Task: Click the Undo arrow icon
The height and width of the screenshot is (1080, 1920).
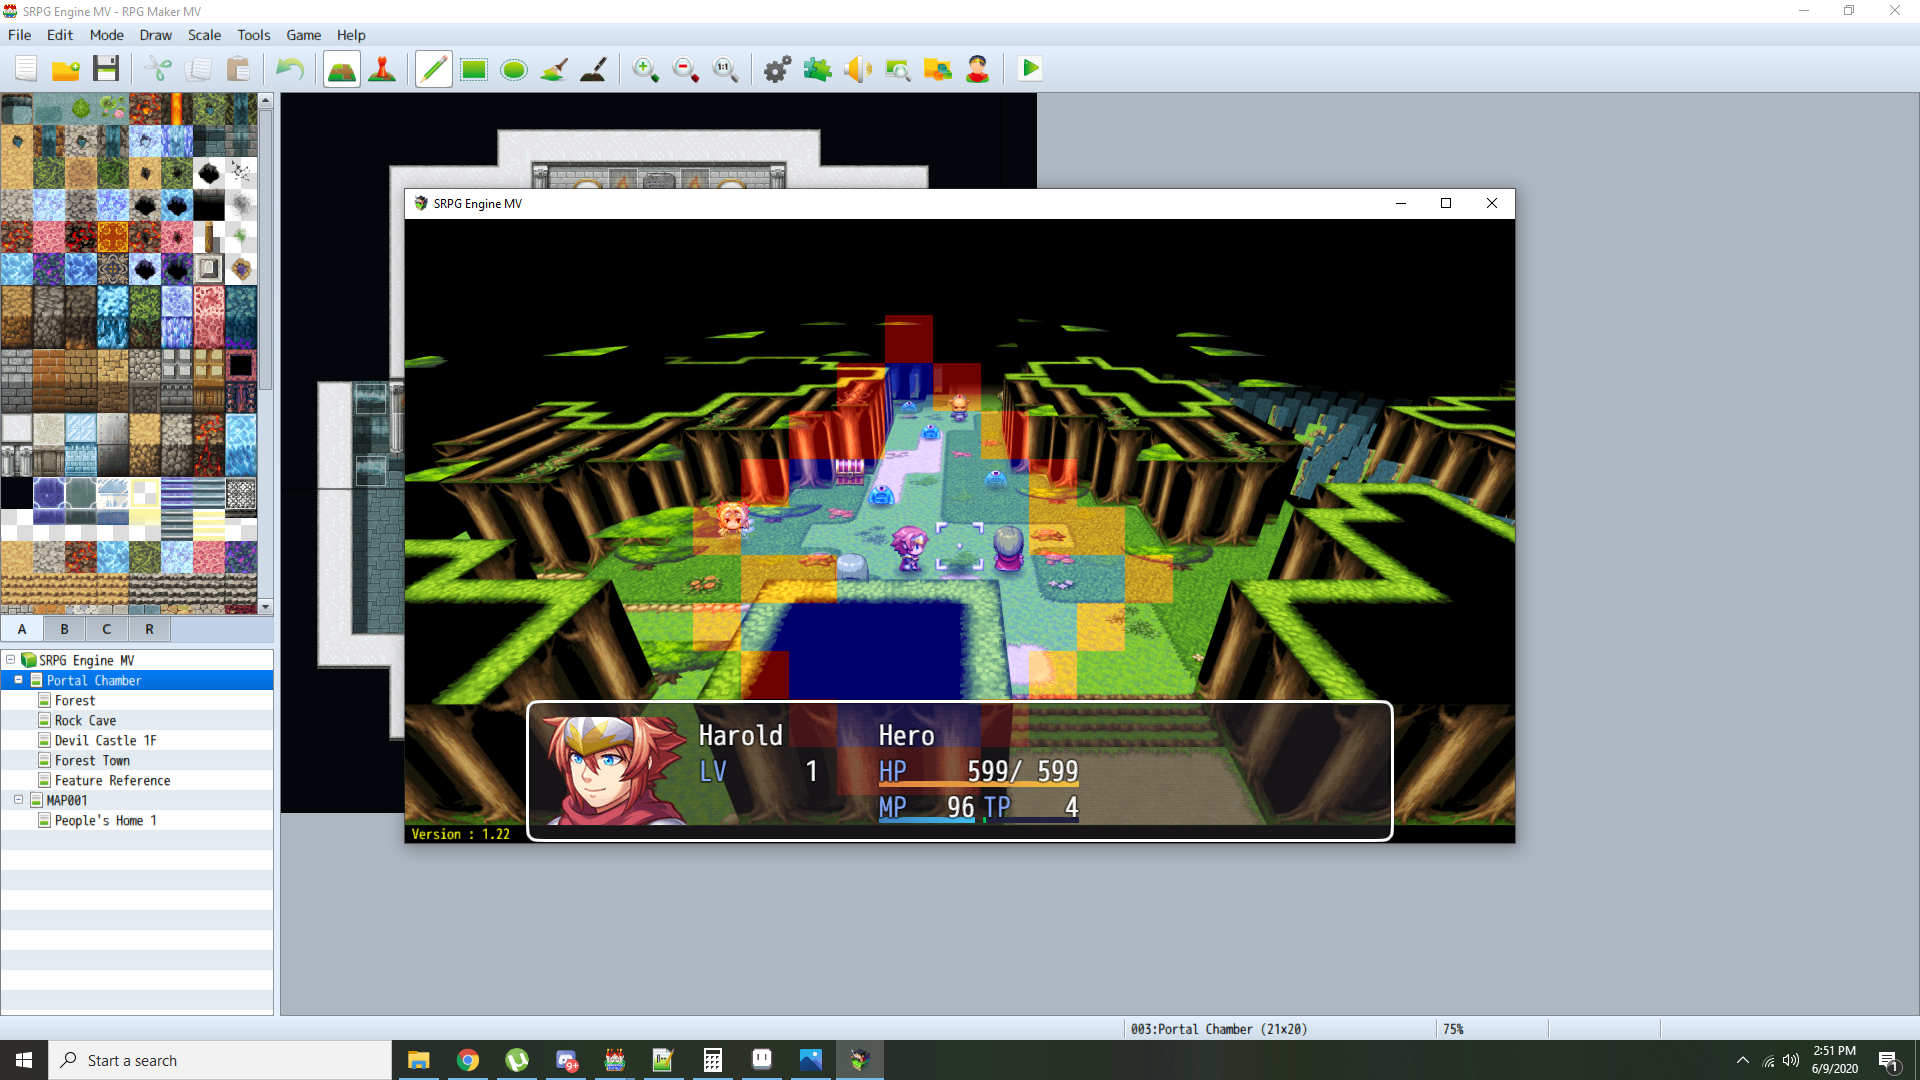Action: (290, 69)
